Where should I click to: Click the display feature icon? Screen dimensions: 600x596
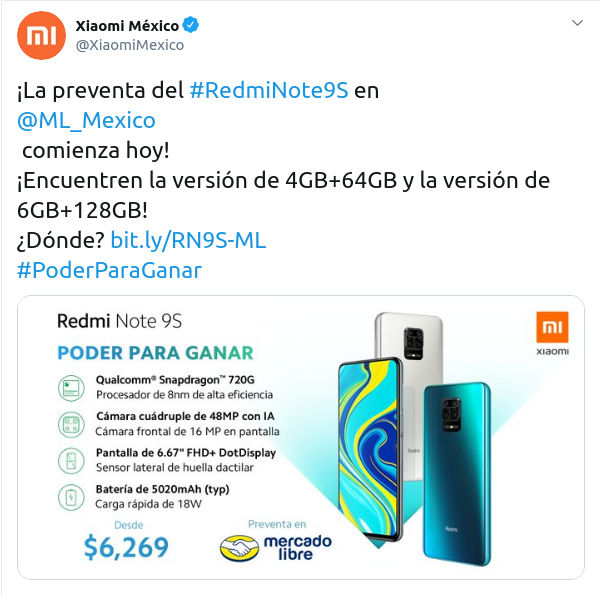click(x=71, y=461)
